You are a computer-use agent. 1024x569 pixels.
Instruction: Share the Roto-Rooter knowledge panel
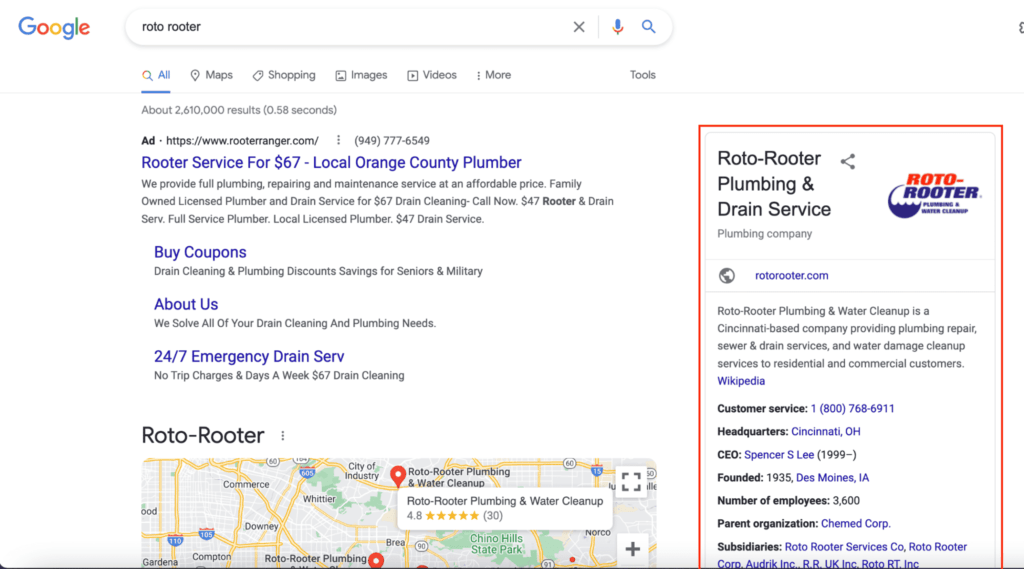pos(848,161)
